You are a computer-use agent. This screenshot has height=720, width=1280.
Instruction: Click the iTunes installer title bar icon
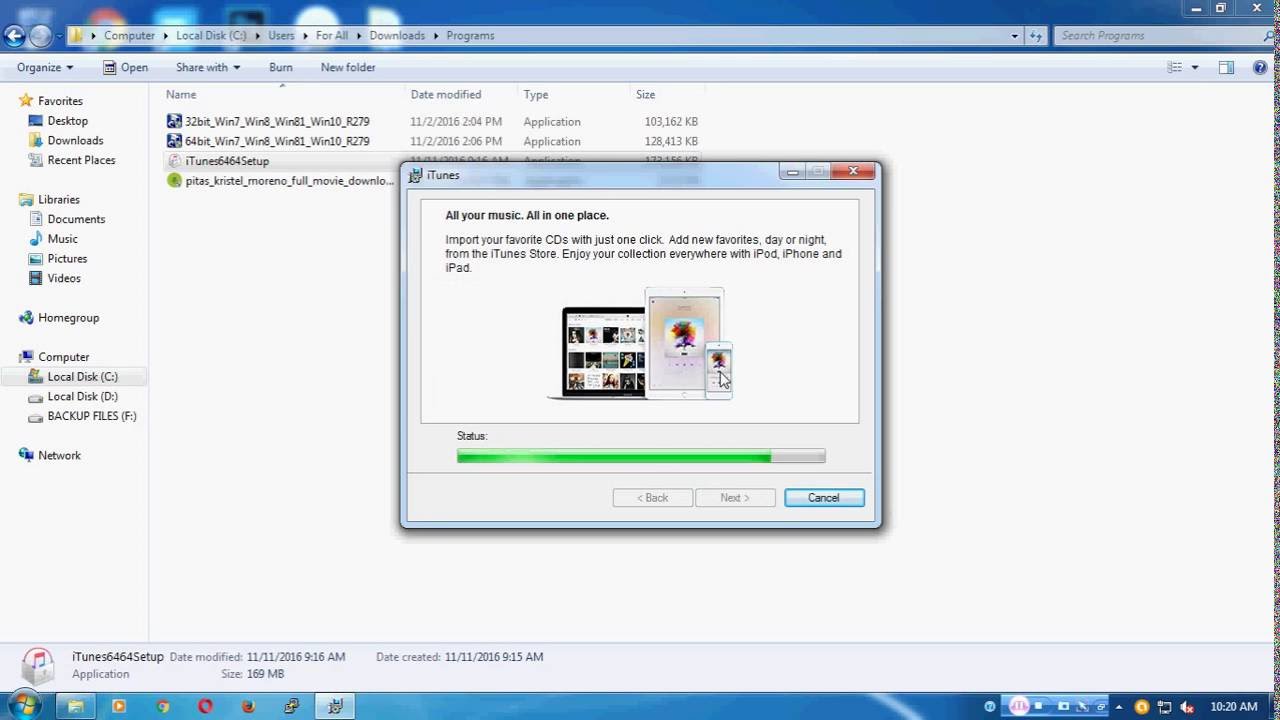pyautogui.click(x=416, y=175)
